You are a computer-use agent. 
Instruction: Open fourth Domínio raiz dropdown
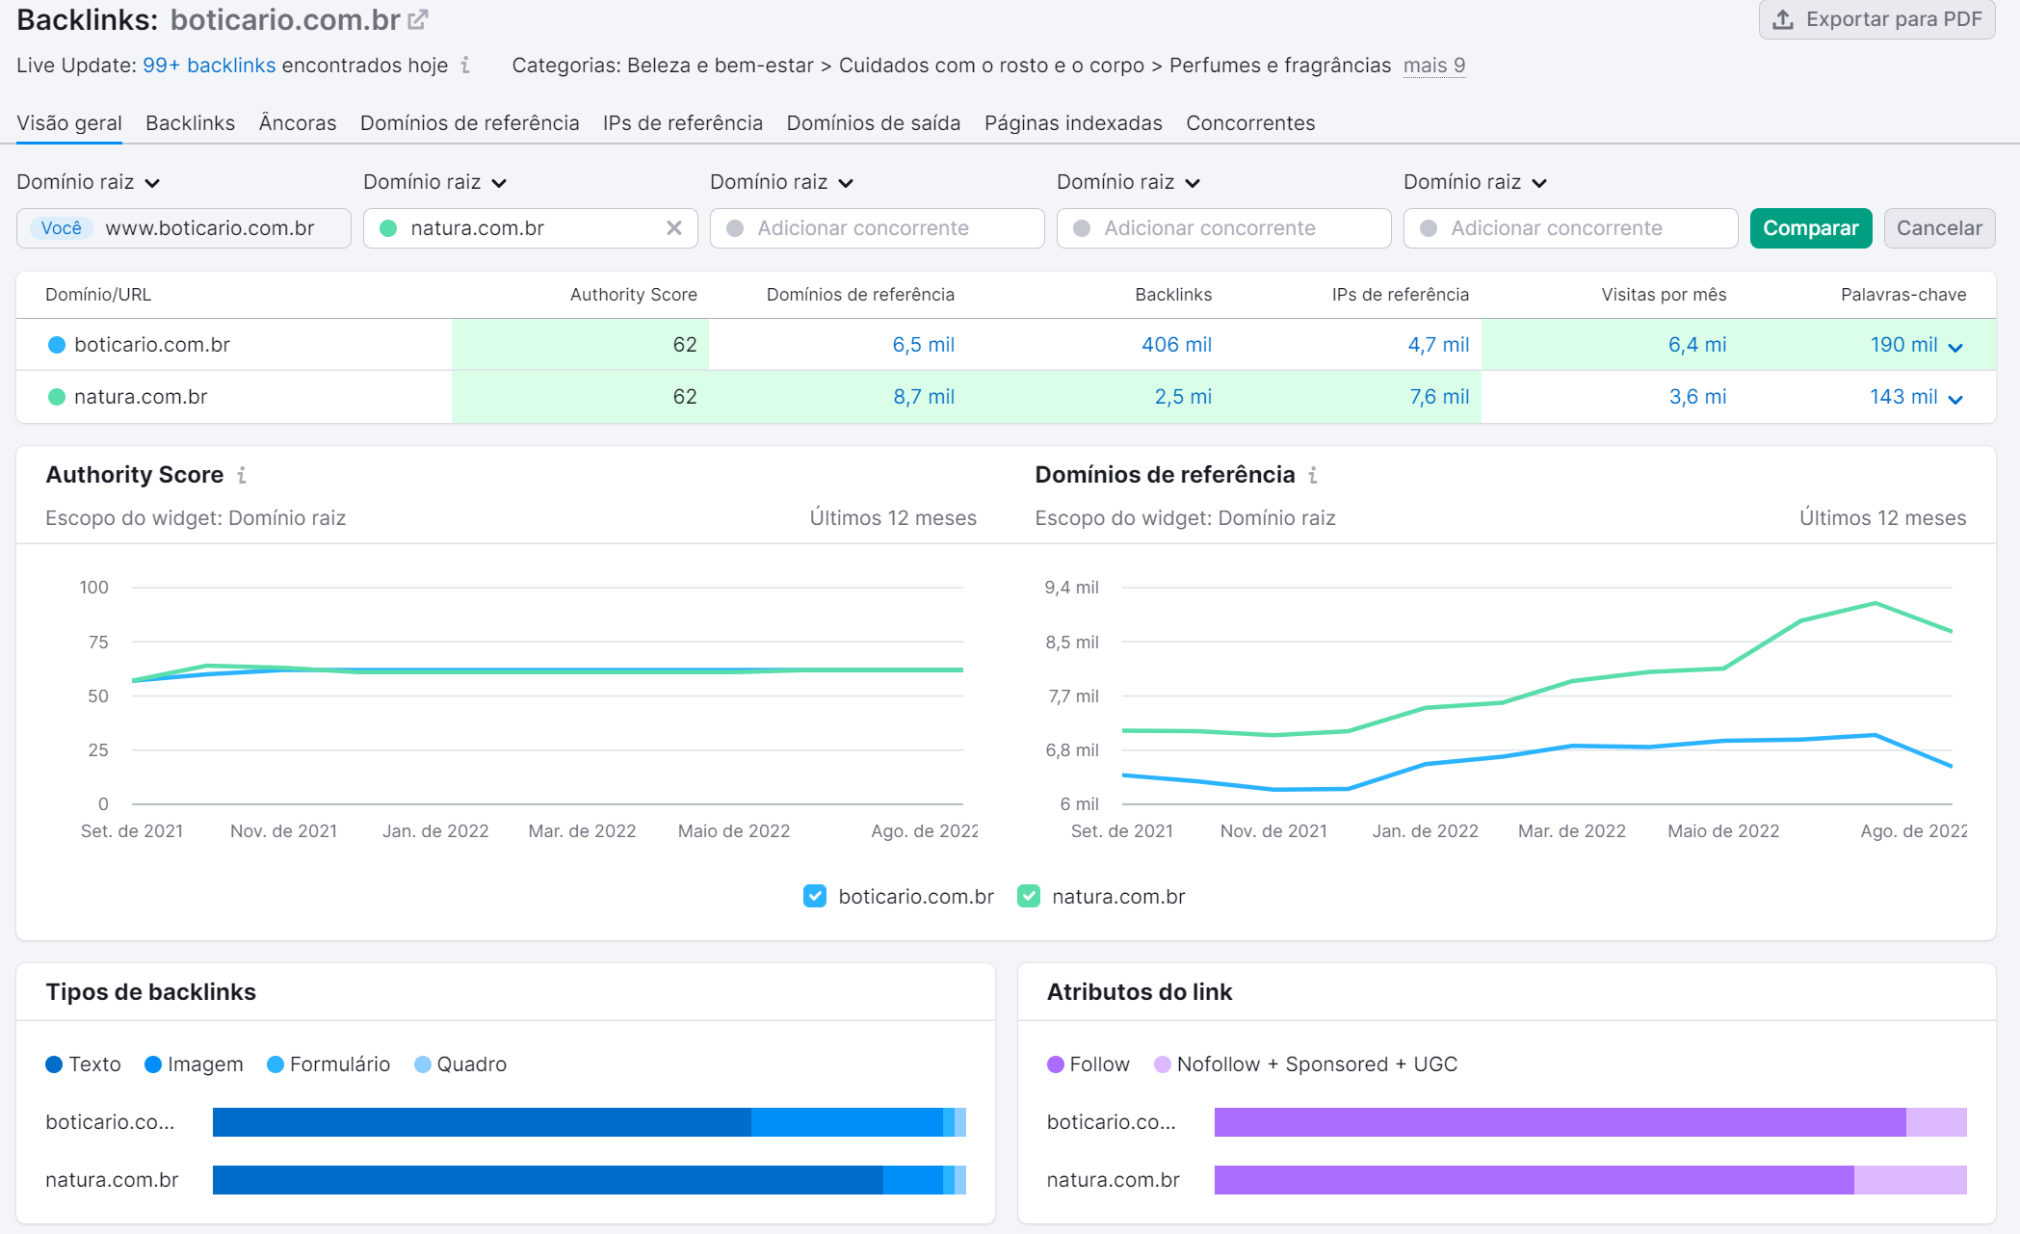[x=1129, y=182]
